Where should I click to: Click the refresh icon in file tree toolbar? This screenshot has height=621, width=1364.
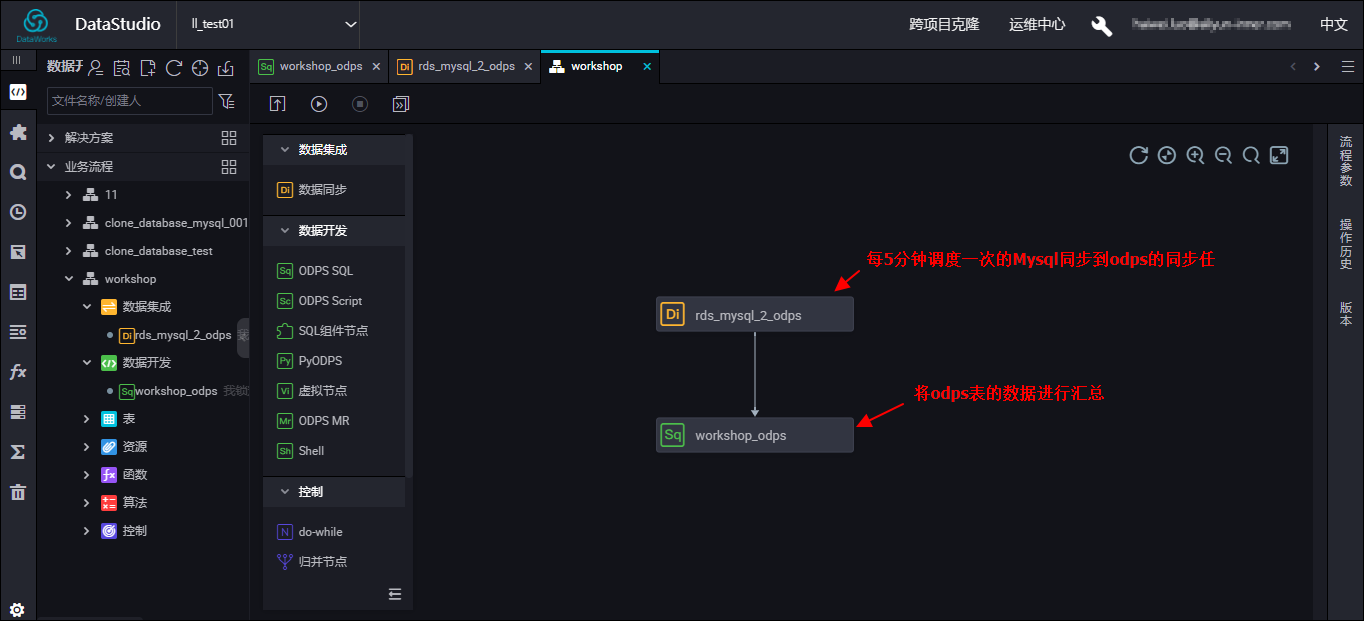pyautogui.click(x=174, y=68)
